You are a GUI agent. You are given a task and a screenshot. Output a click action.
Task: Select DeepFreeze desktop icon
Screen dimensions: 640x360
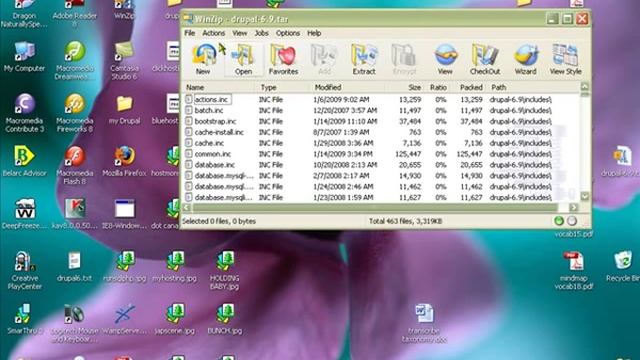[x=24, y=214]
